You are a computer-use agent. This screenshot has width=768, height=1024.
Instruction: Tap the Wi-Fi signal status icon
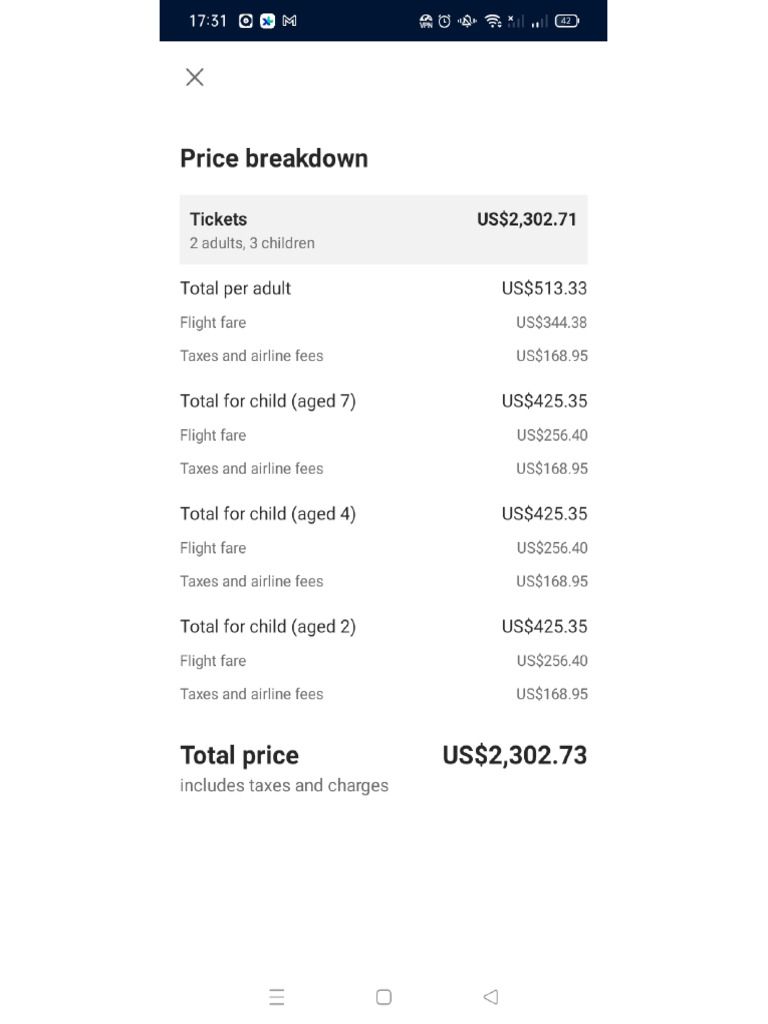[x=492, y=21]
